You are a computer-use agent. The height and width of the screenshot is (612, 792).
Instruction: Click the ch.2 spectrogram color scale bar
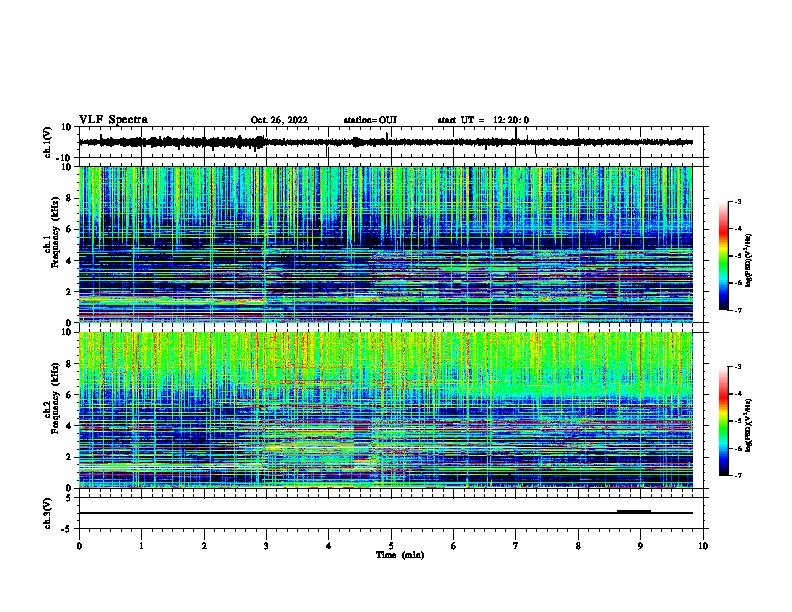pyautogui.click(x=723, y=421)
